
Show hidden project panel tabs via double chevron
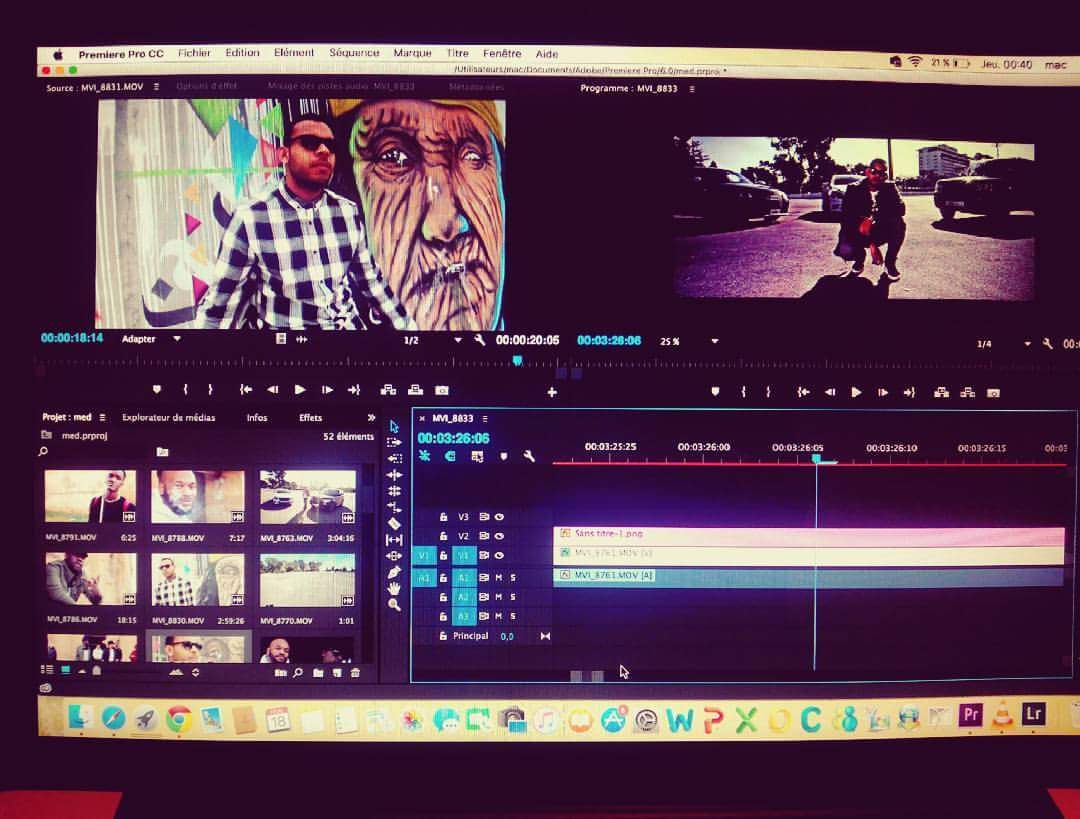click(x=371, y=417)
